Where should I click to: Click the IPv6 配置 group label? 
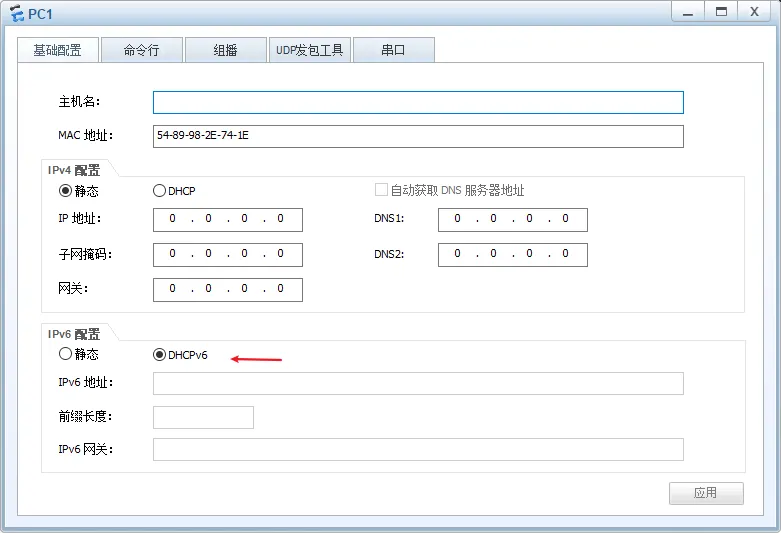74,334
